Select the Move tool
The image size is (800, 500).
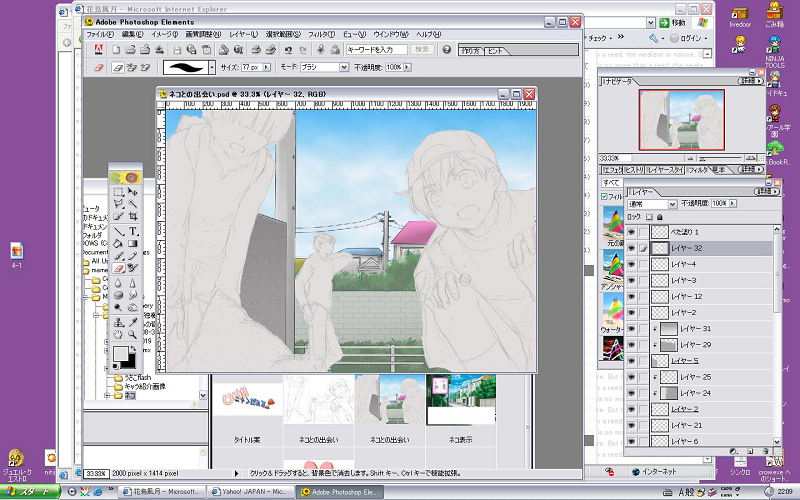click(132, 192)
